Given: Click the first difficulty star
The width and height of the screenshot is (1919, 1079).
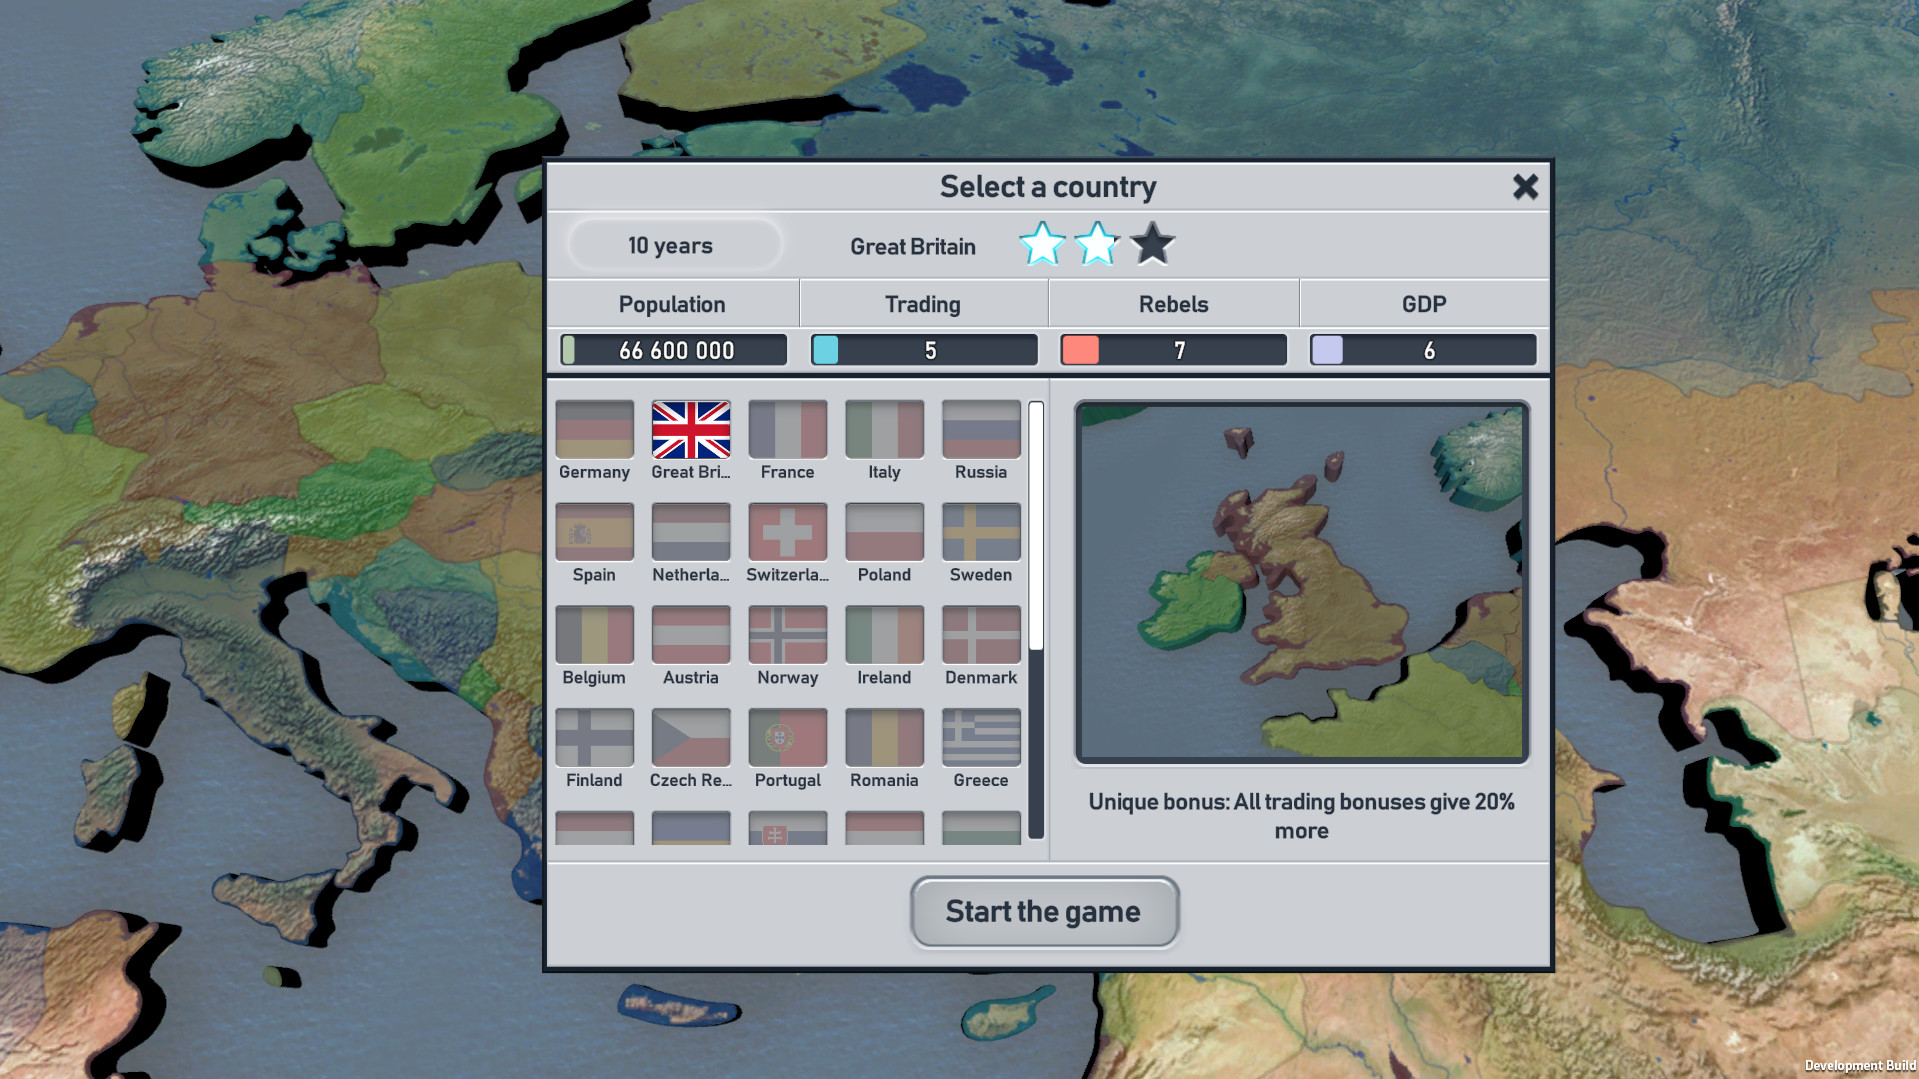Looking at the screenshot, I should coord(1042,244).
